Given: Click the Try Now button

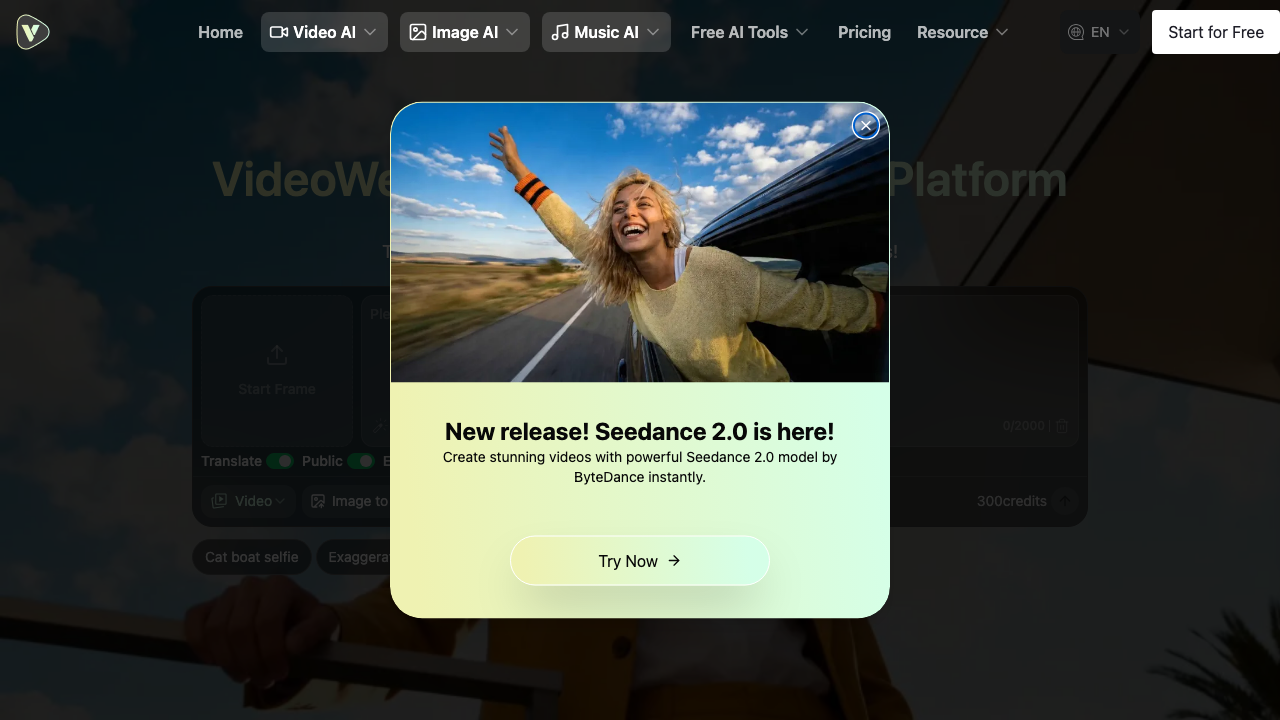Looking at the screenshot, I should pos(640,561).
